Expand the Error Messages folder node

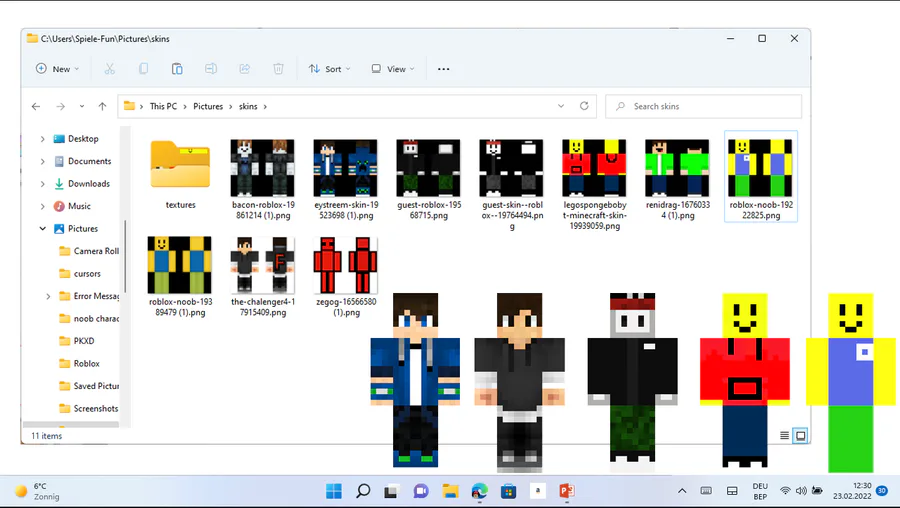coord(48,296)
